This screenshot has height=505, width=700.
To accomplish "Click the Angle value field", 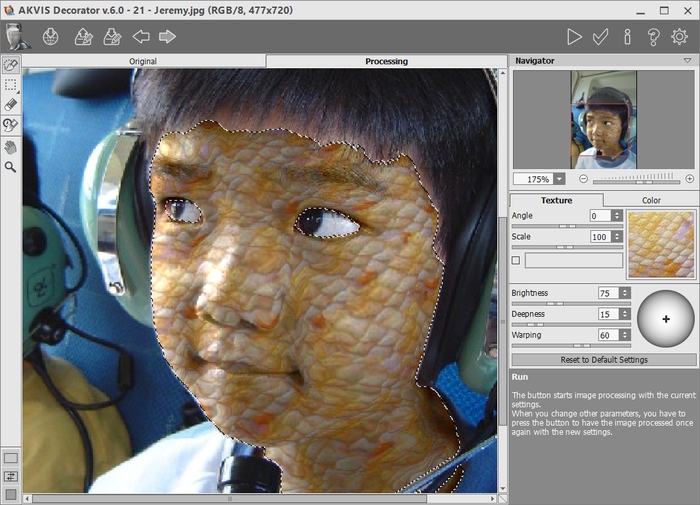I will pyautogui.click(x=600, y=216).
